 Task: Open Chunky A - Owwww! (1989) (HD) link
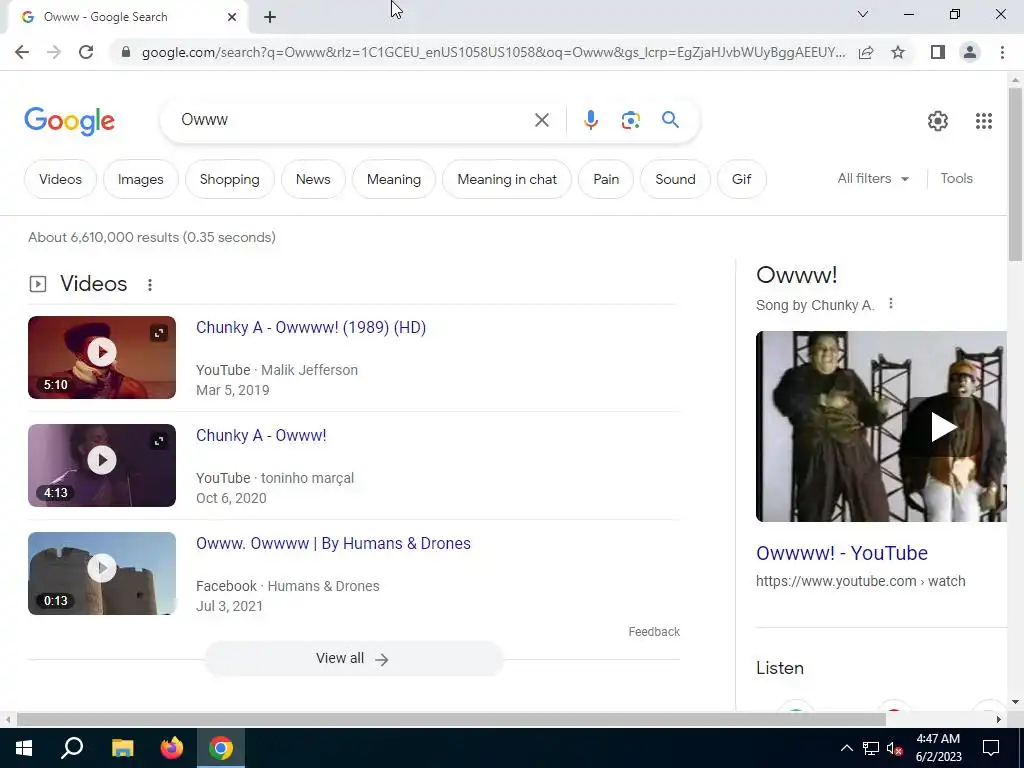[x=311, y=327]
